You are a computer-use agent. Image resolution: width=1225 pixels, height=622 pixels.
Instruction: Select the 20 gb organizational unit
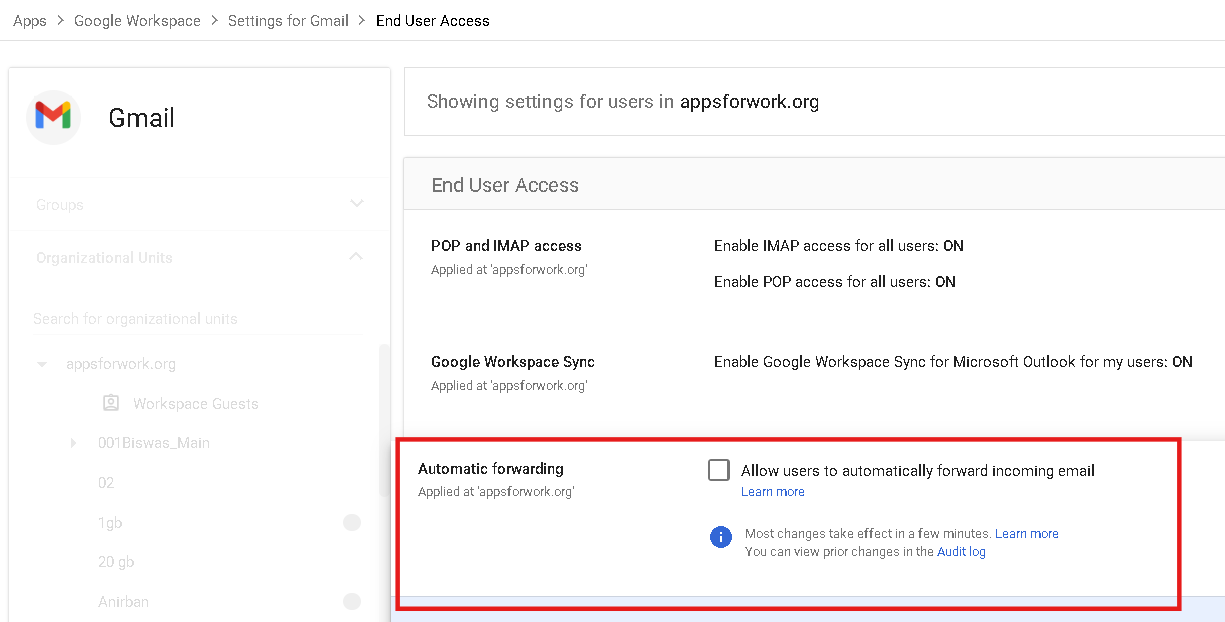tap(116, 562)
